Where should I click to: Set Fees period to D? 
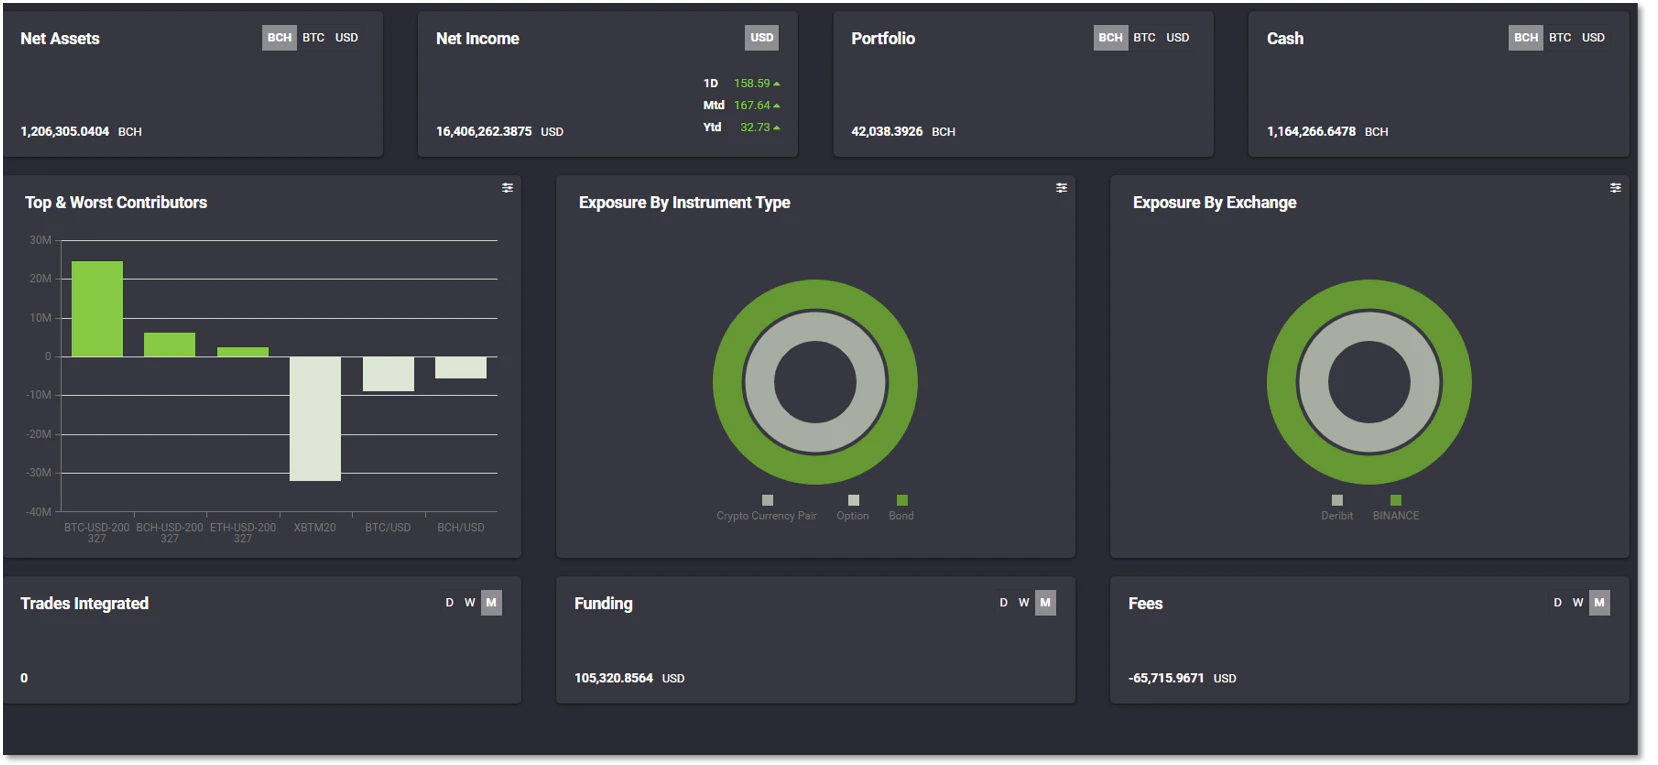(x=1558, y=603)
